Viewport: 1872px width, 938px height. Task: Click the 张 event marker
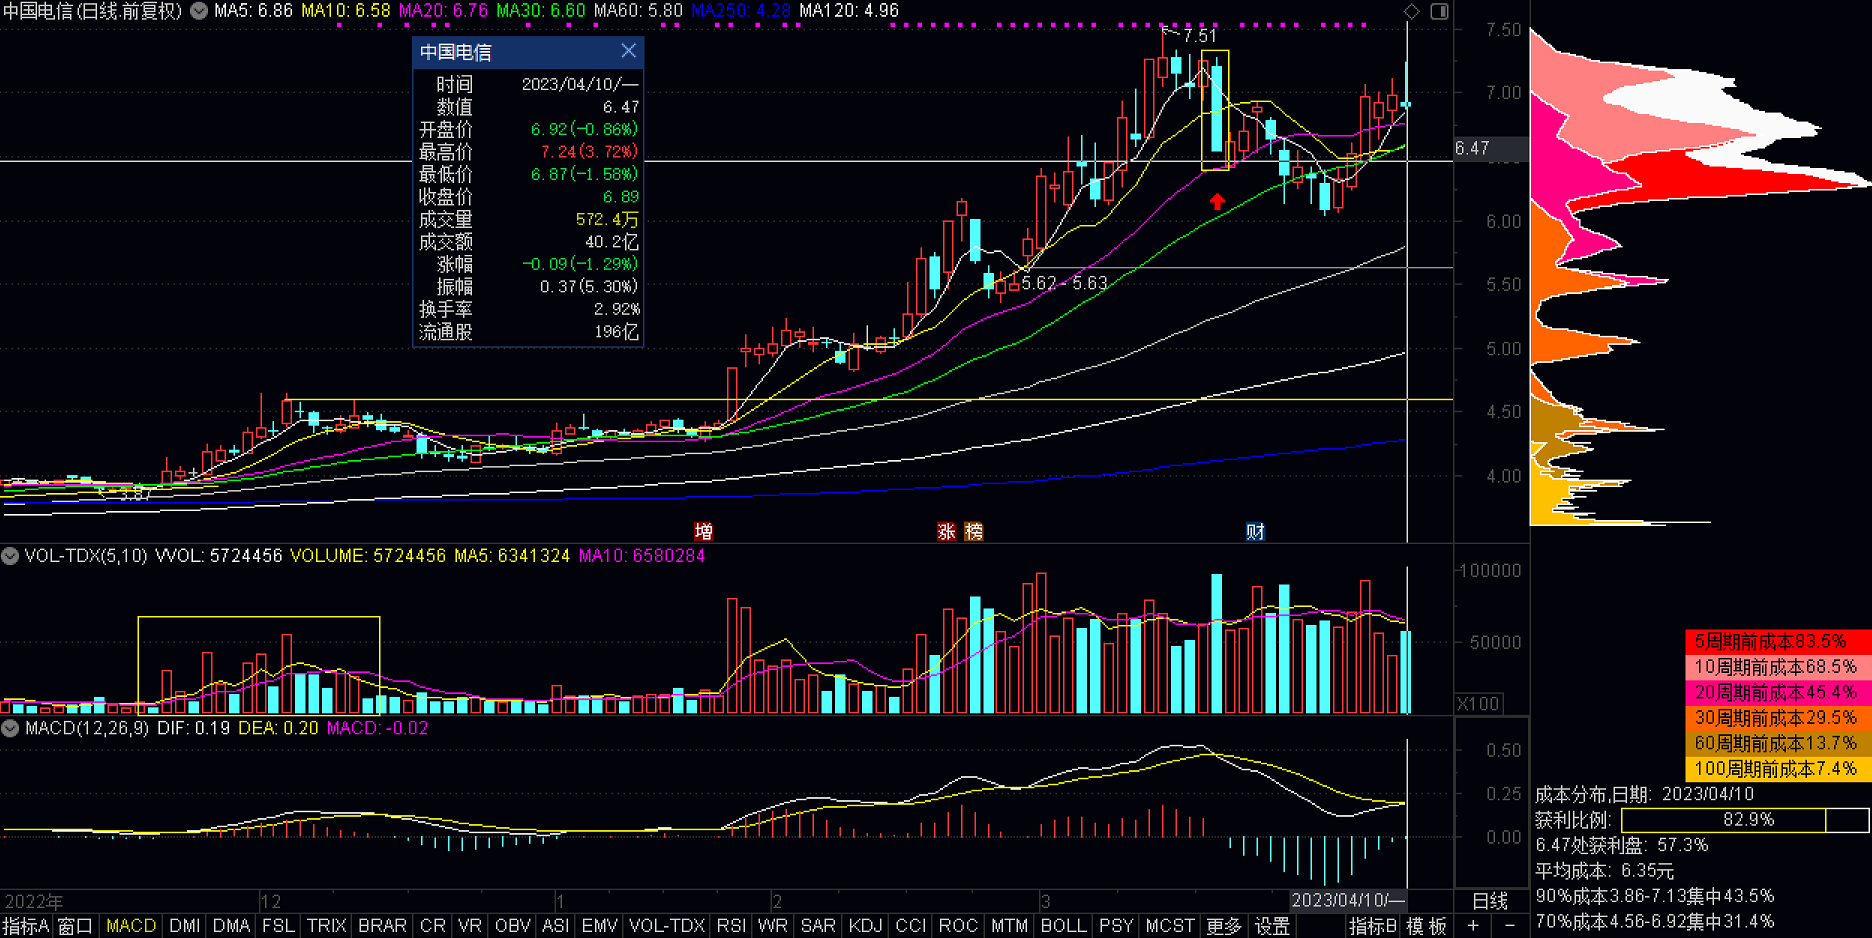pyautogui.click(x=946, y=532)
